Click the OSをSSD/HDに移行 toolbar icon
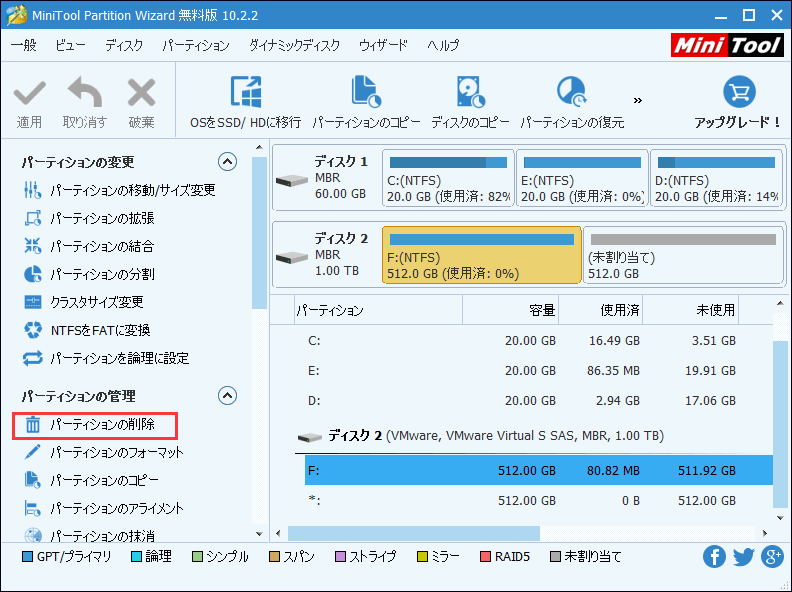This screenshot has height=592, width=792. click(x=245, y=92)
